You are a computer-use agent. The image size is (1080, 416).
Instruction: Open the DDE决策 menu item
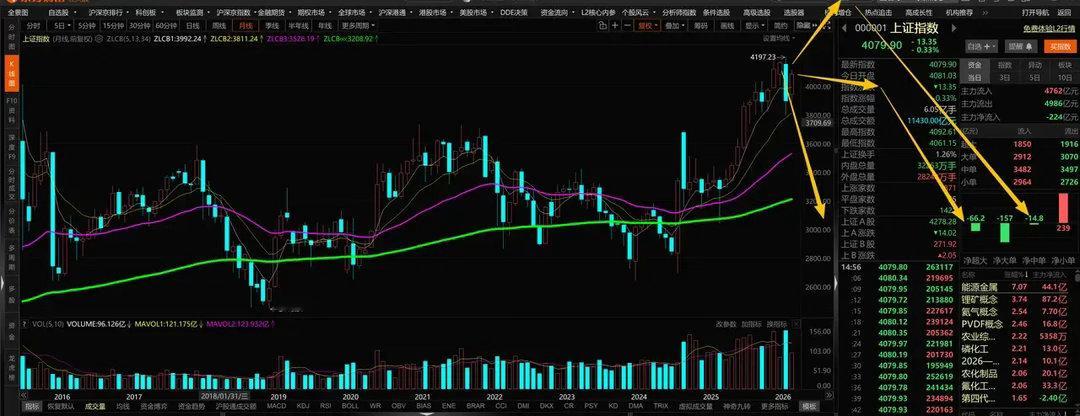pyautogui.click(x=515, y=12)
